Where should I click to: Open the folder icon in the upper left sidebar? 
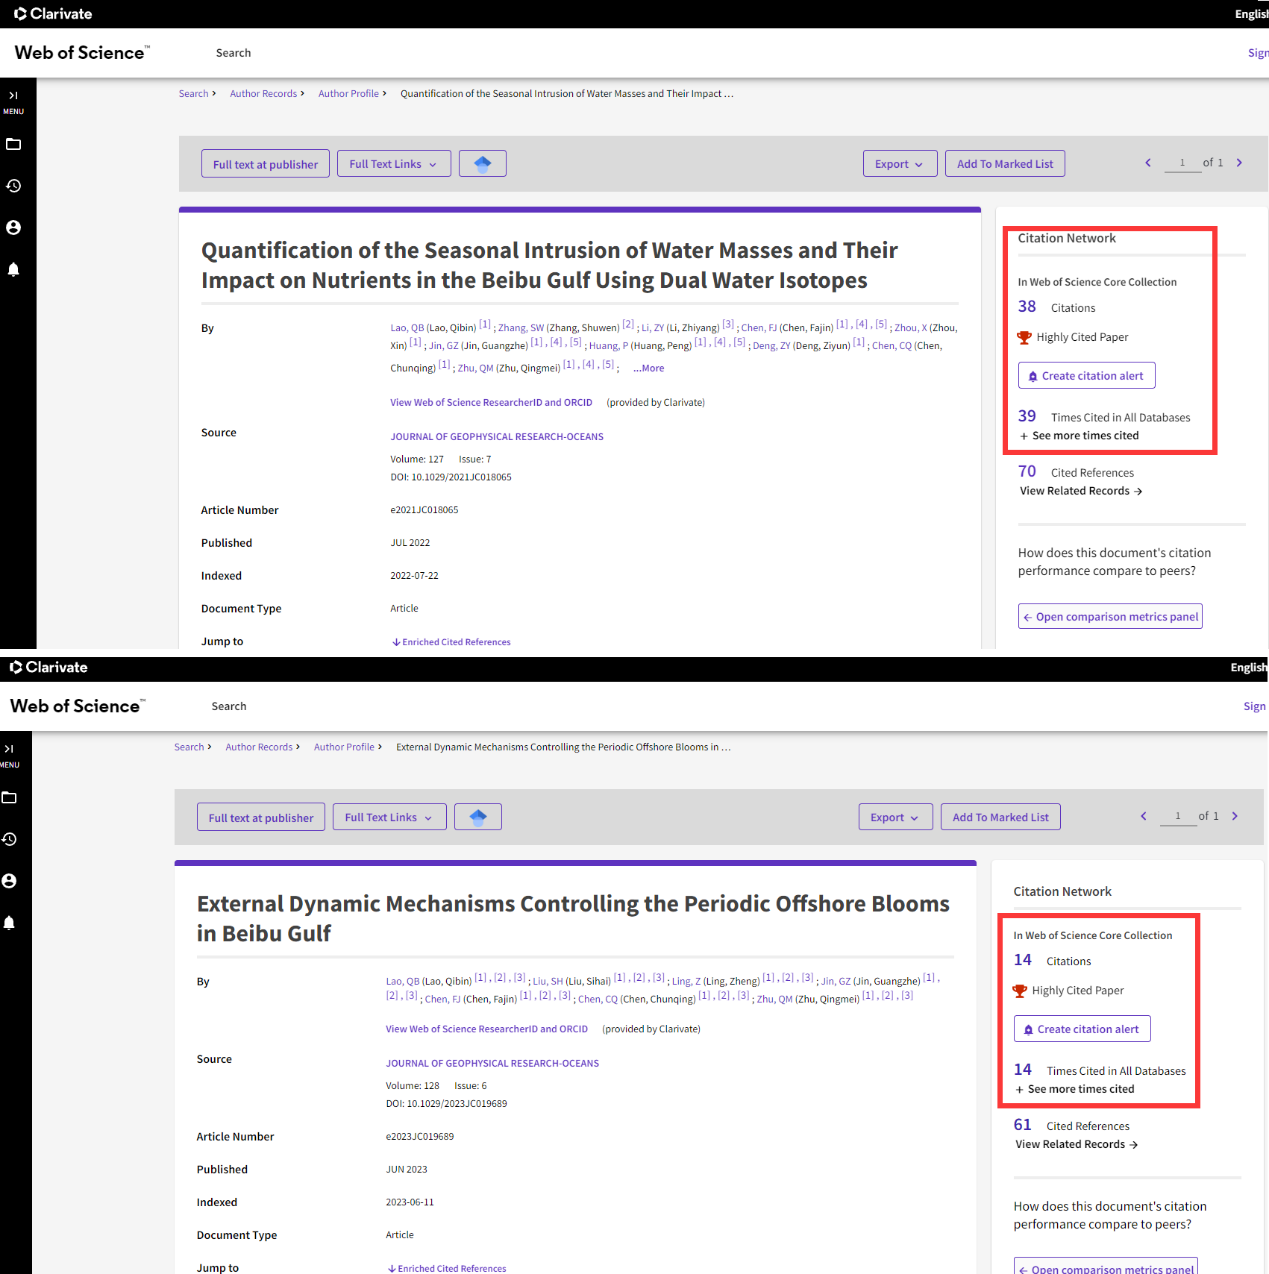coord(13,145)
